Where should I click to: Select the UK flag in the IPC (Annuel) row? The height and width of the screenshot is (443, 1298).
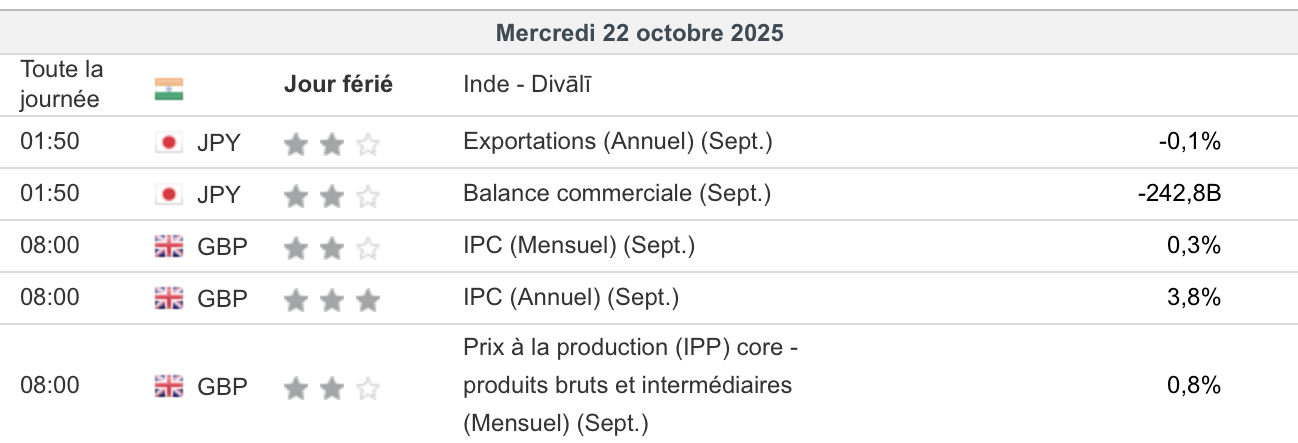point(169,298)
